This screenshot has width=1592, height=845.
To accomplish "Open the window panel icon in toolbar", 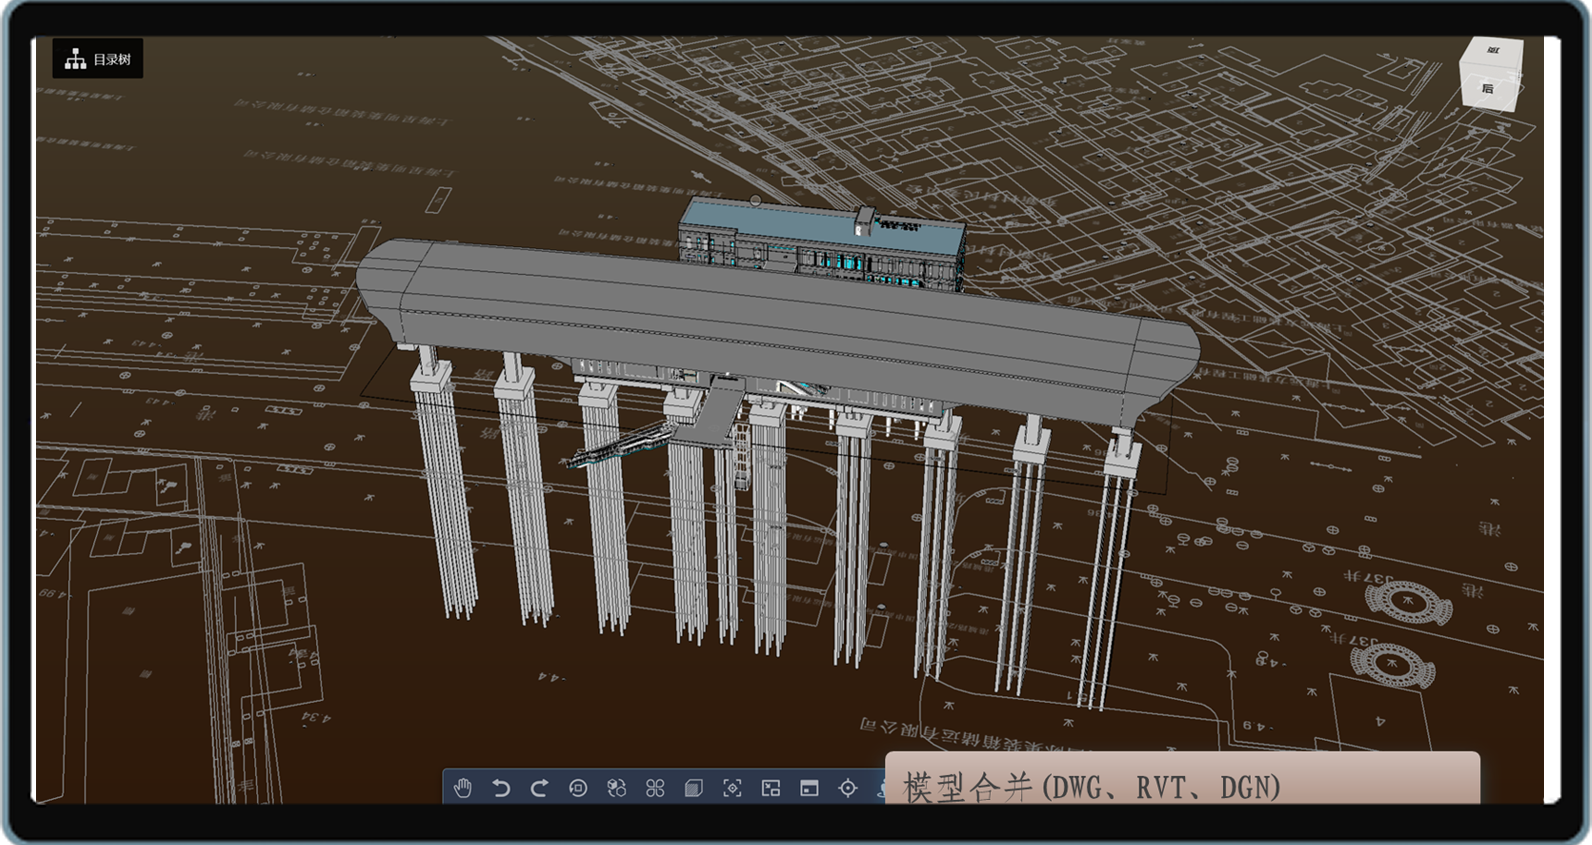I will point(809,788).
